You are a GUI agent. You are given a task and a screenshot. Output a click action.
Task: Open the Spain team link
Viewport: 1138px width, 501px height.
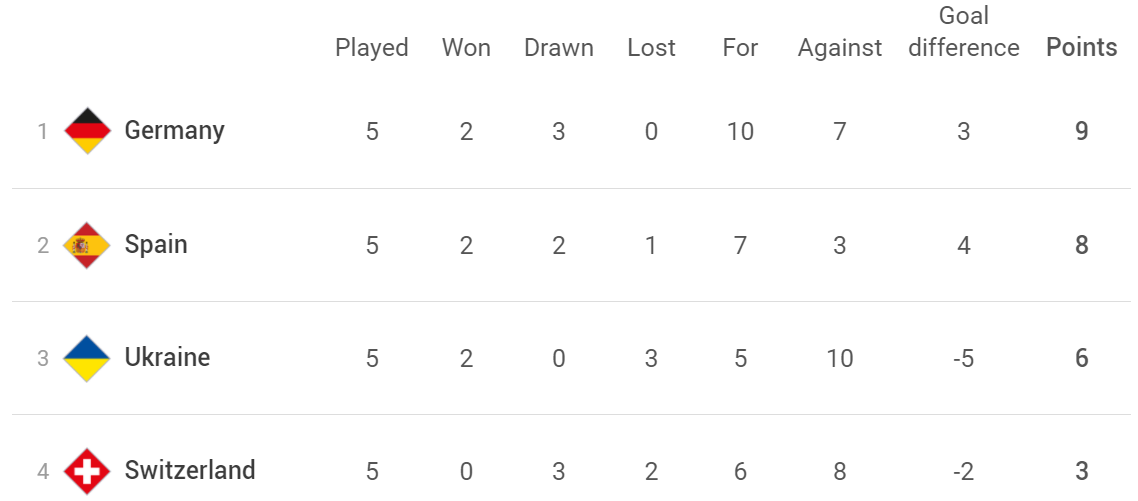(156, 245)
